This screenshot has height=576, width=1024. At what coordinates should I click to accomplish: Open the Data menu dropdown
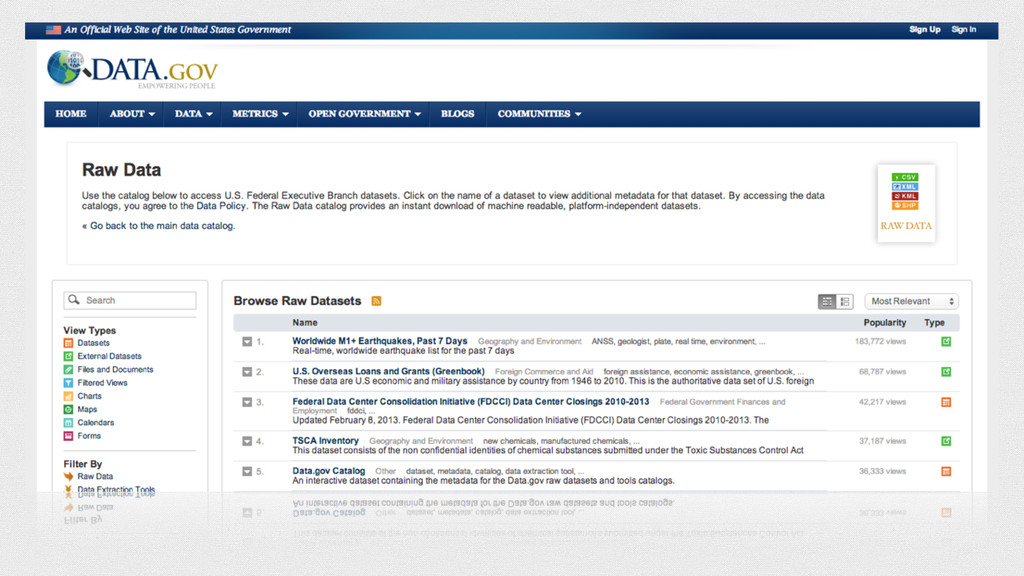(x=193, y=114)
